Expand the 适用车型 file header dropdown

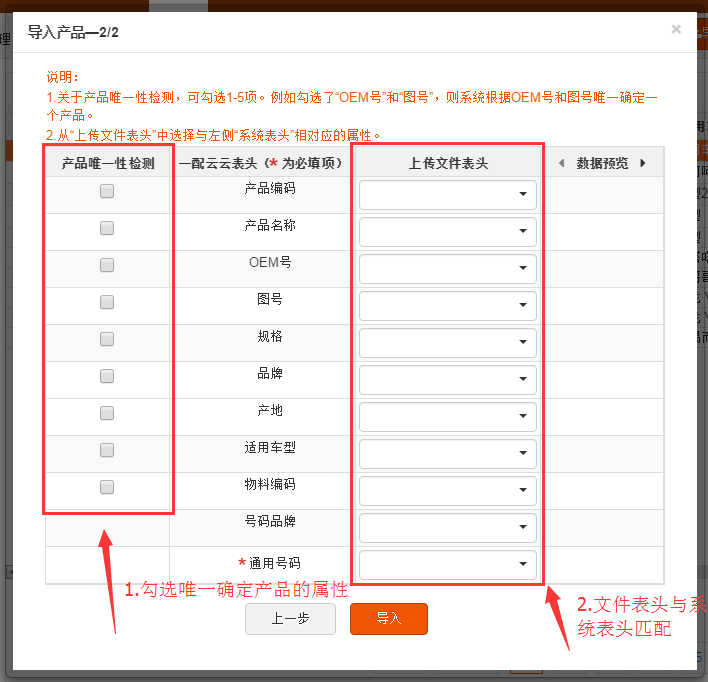447,454
